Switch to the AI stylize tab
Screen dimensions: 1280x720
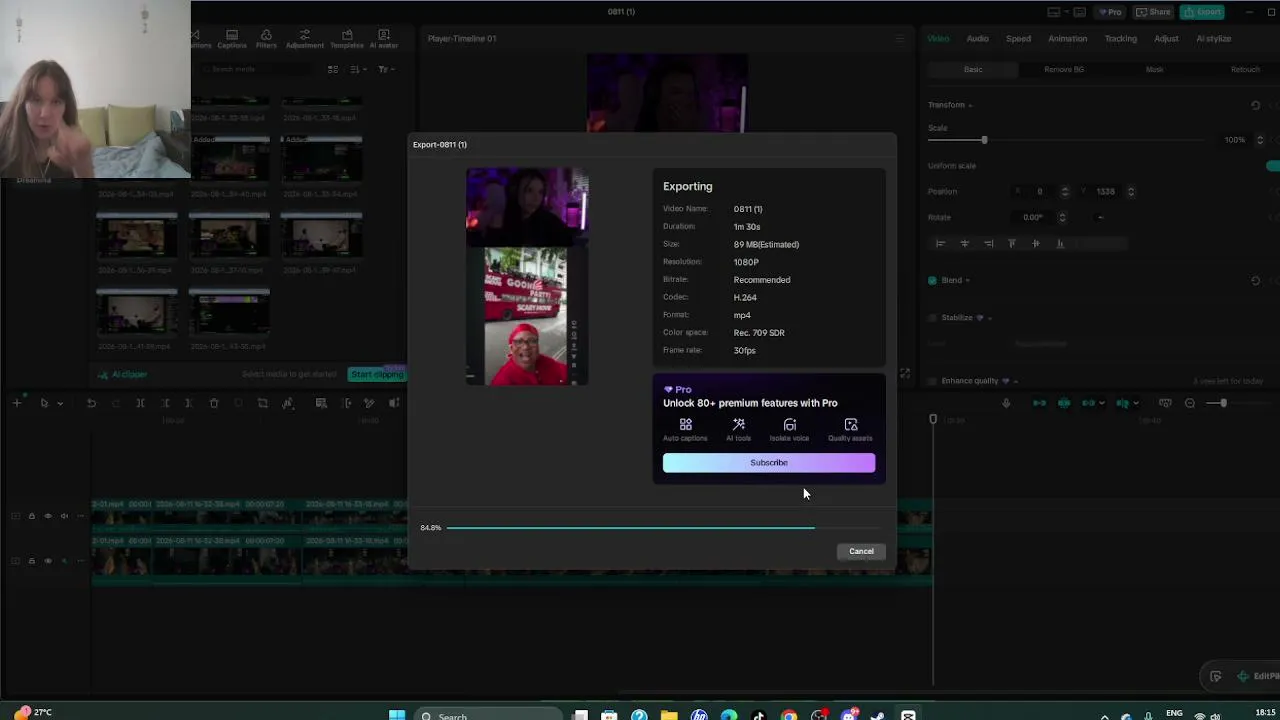tap(1213, 39)
